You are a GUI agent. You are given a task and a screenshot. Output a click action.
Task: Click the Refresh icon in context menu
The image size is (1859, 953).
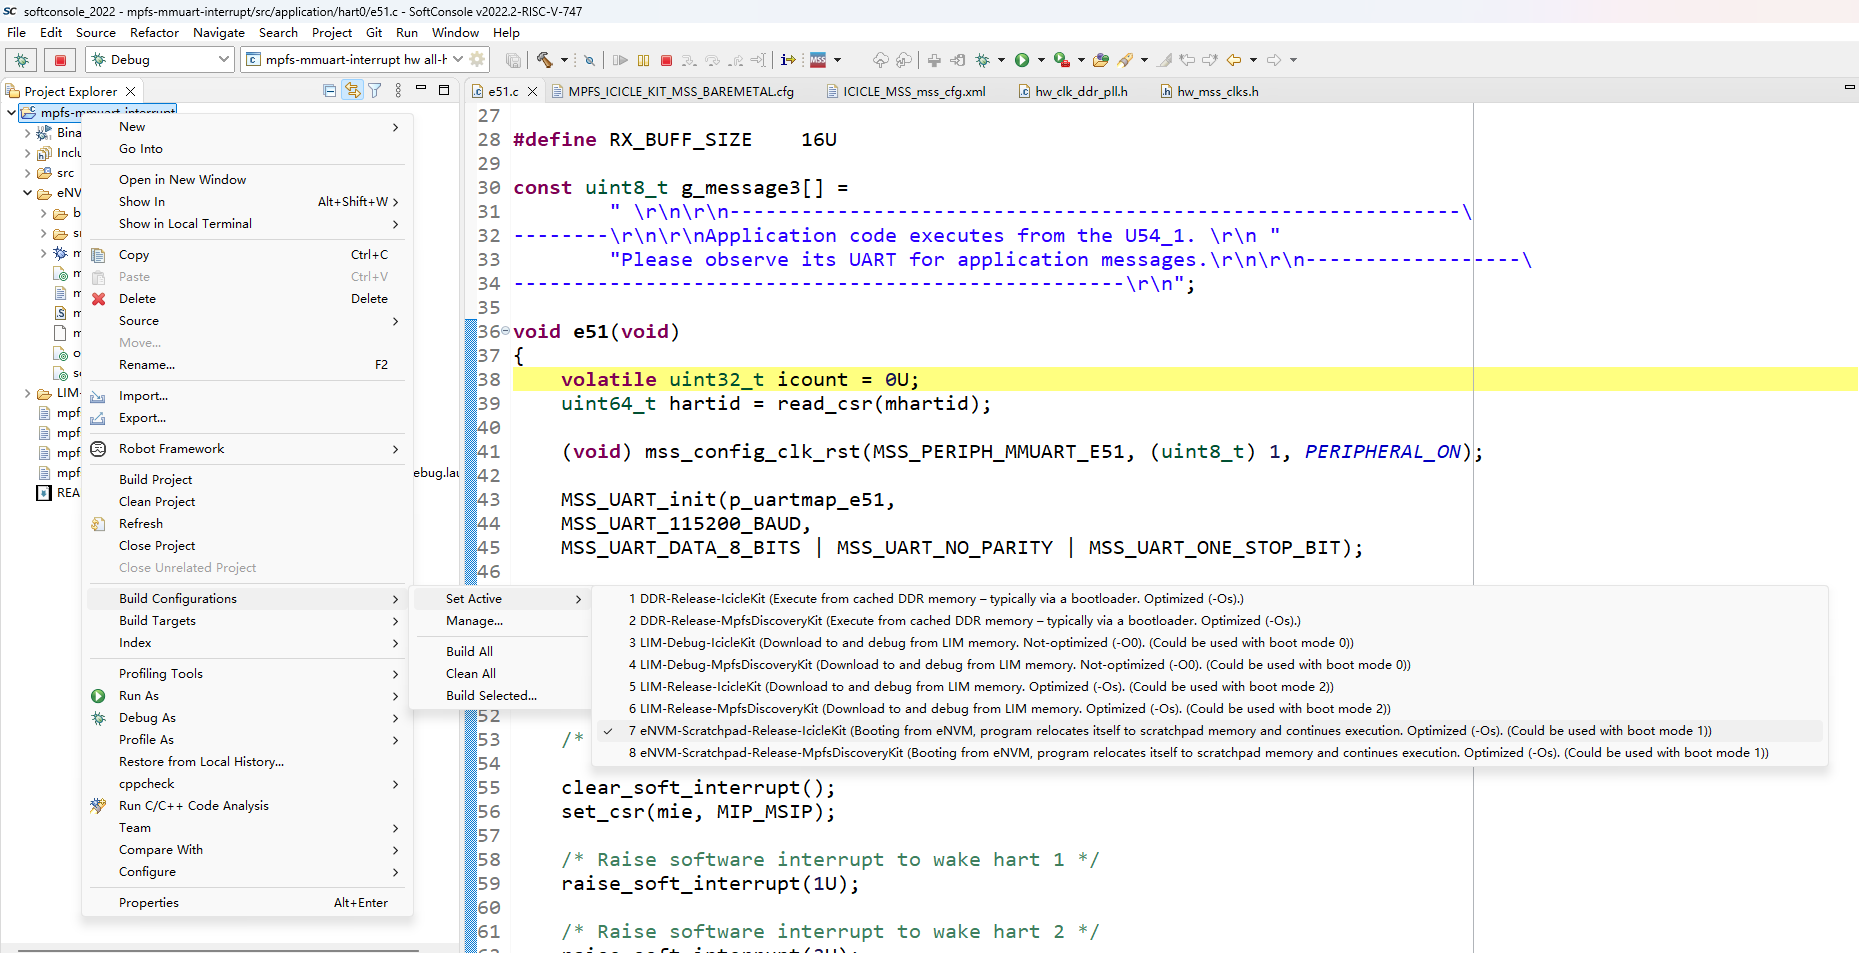pos(98,524)
